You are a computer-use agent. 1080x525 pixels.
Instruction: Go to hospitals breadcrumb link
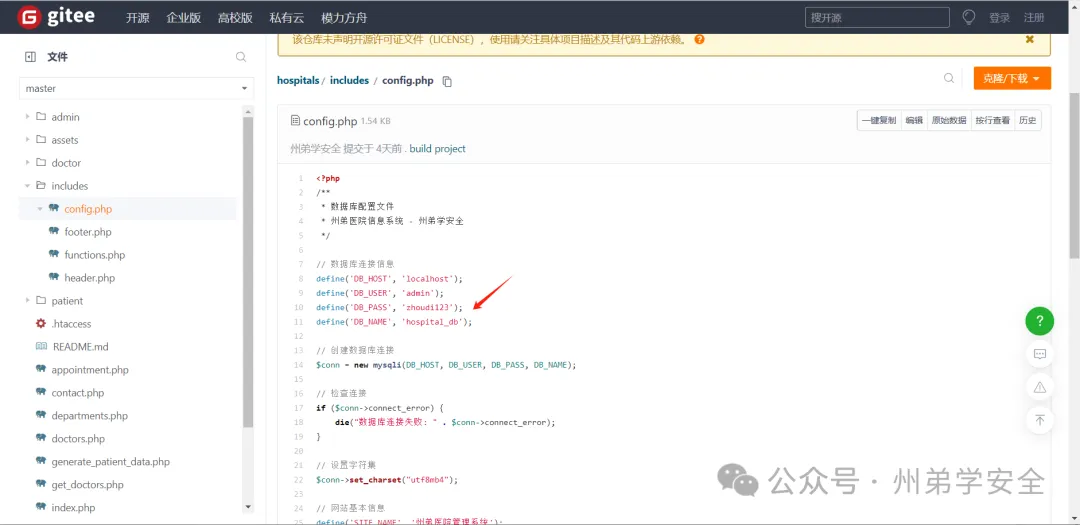coord(298,81)
